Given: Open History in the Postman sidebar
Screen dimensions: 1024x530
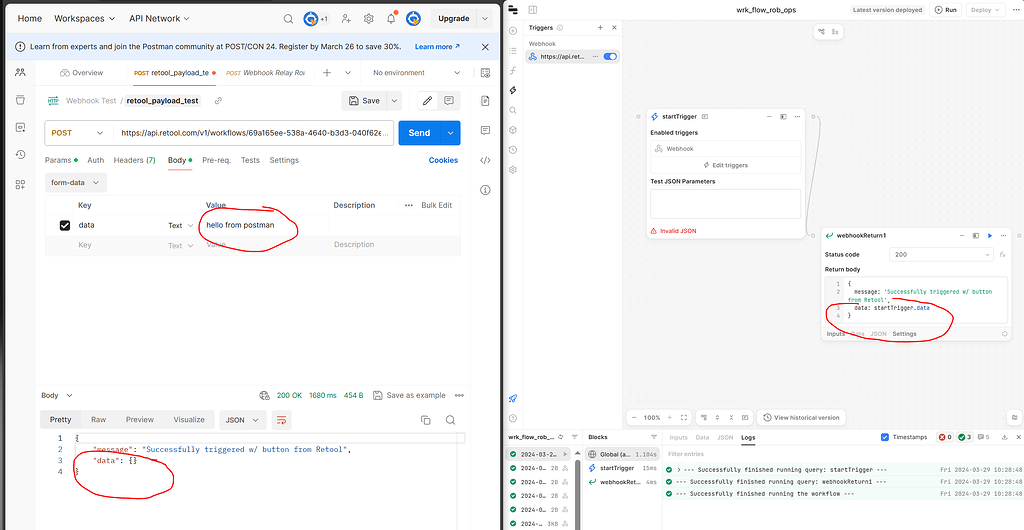Looking at the screenshot, I should (x=20, y=154).
